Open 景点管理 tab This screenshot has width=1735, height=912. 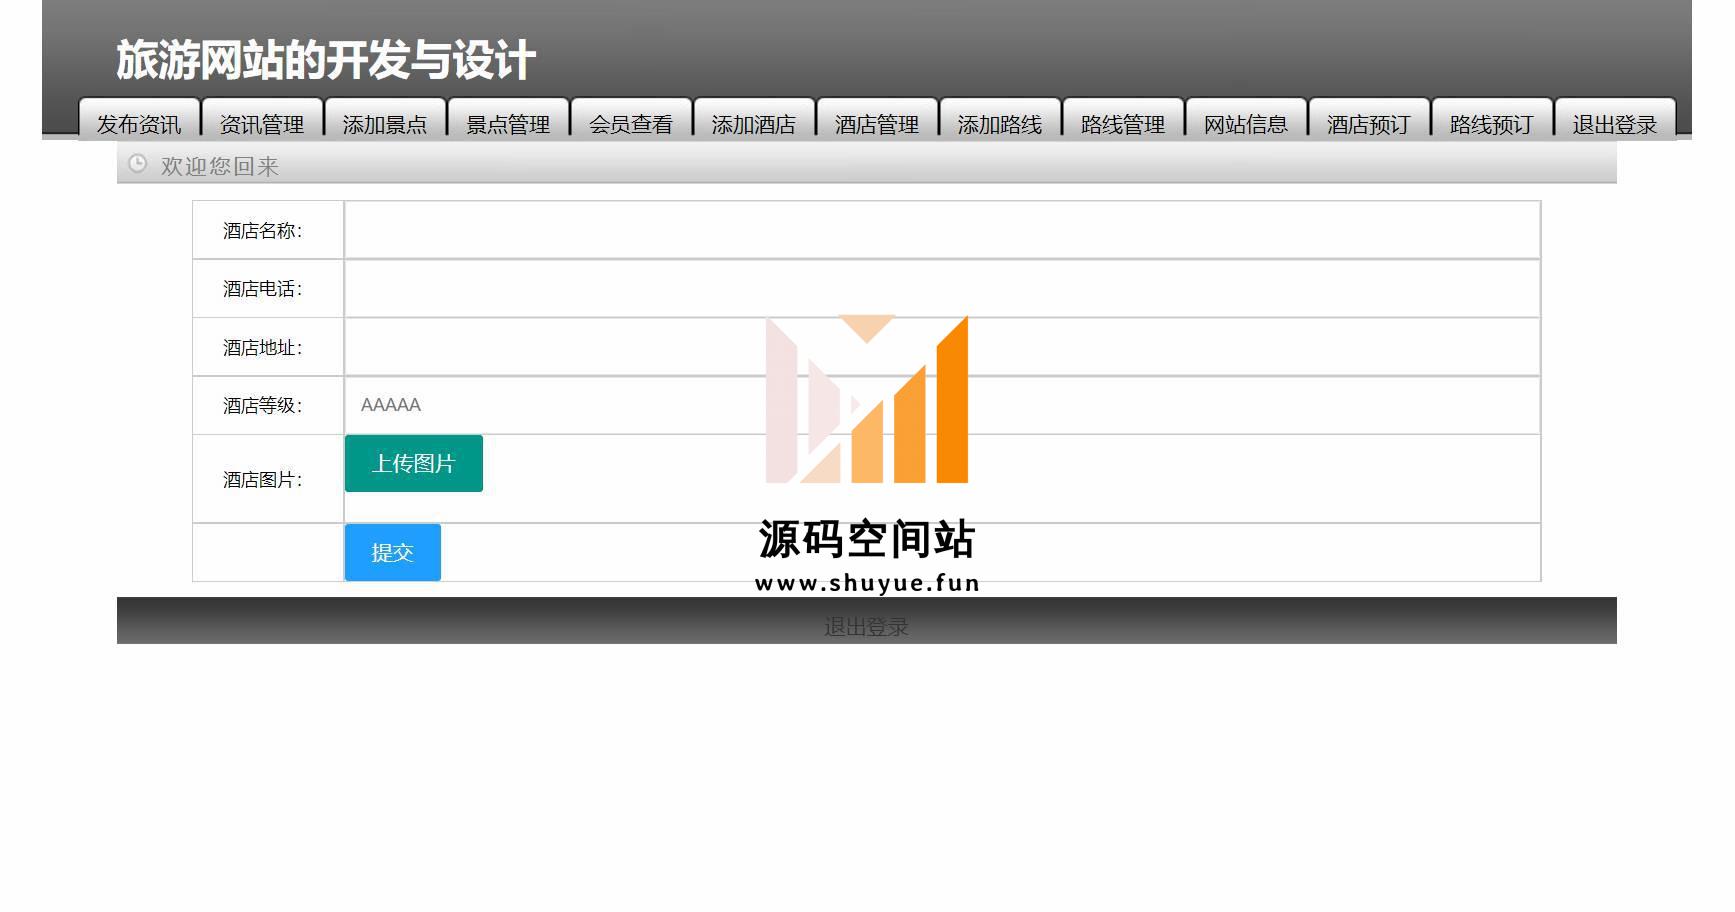(509, 120)
